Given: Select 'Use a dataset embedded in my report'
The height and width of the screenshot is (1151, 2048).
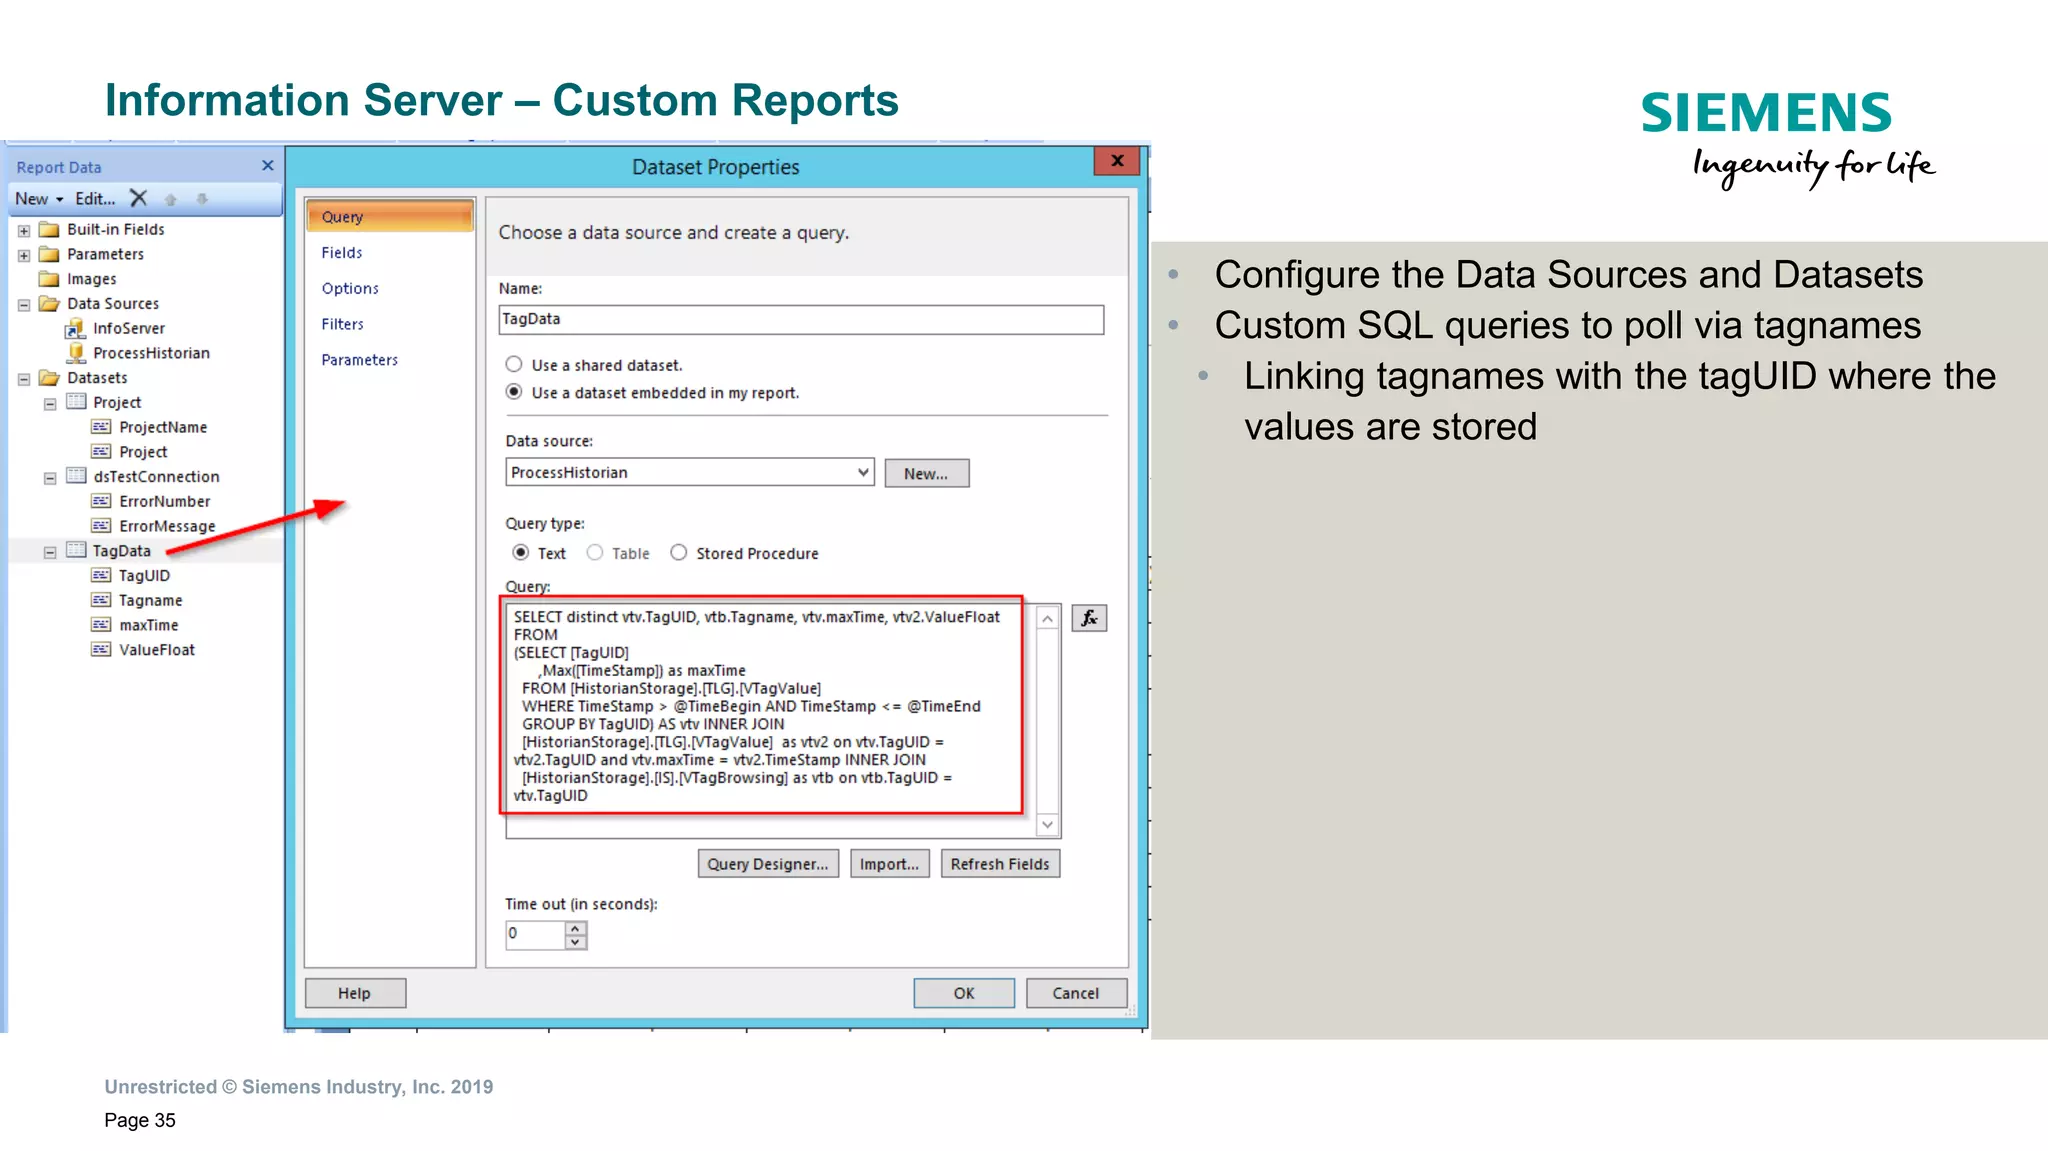Looking at the screenshot, I should tap(514, 392).
